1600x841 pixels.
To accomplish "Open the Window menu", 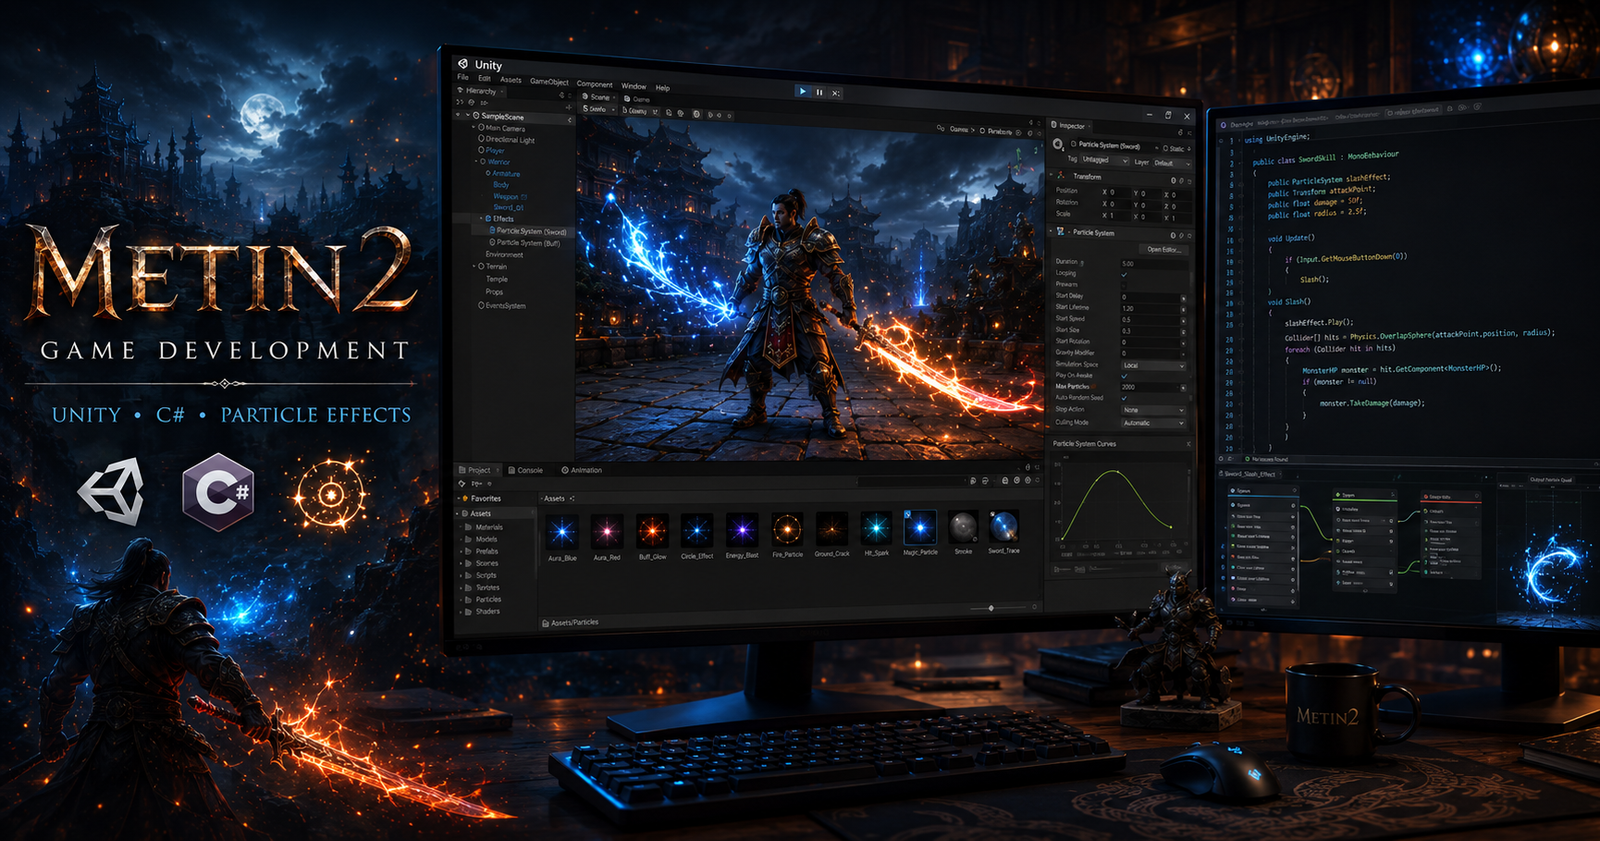I will tap(634, 86).
